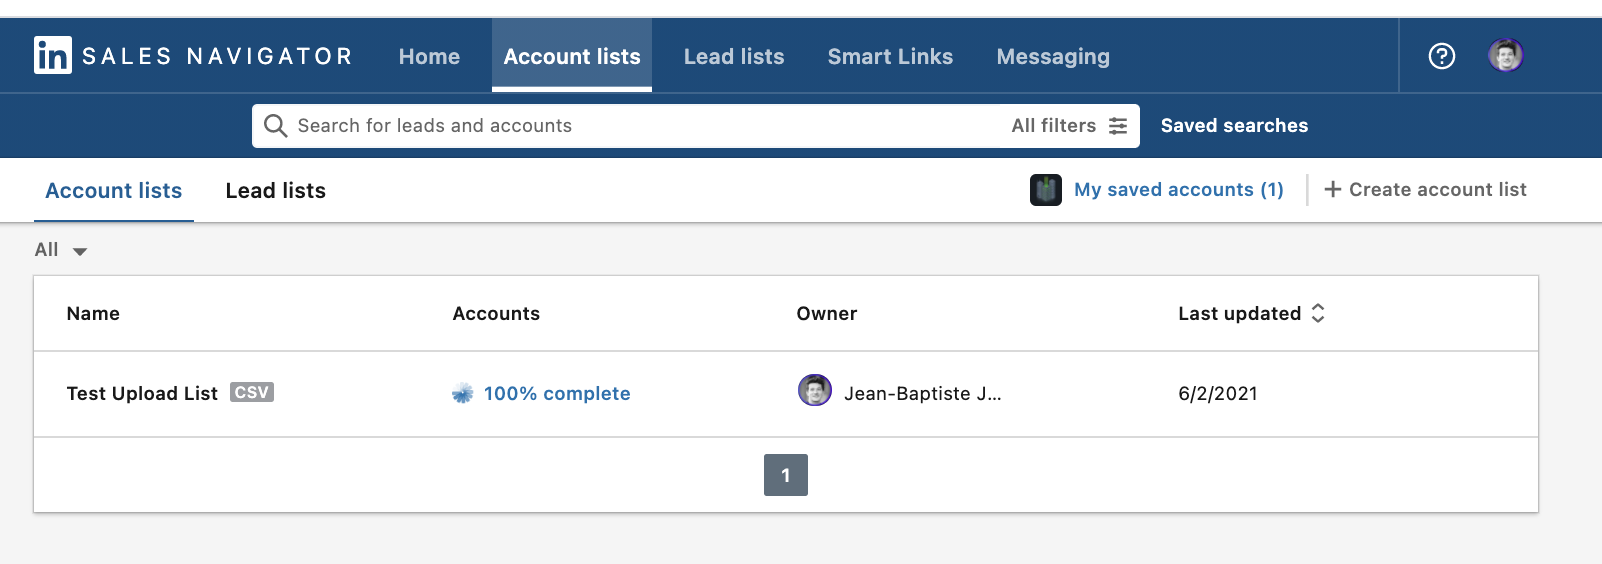
Task: Click the Name column header
Action: pyautogui.click(x=93, y=313)
